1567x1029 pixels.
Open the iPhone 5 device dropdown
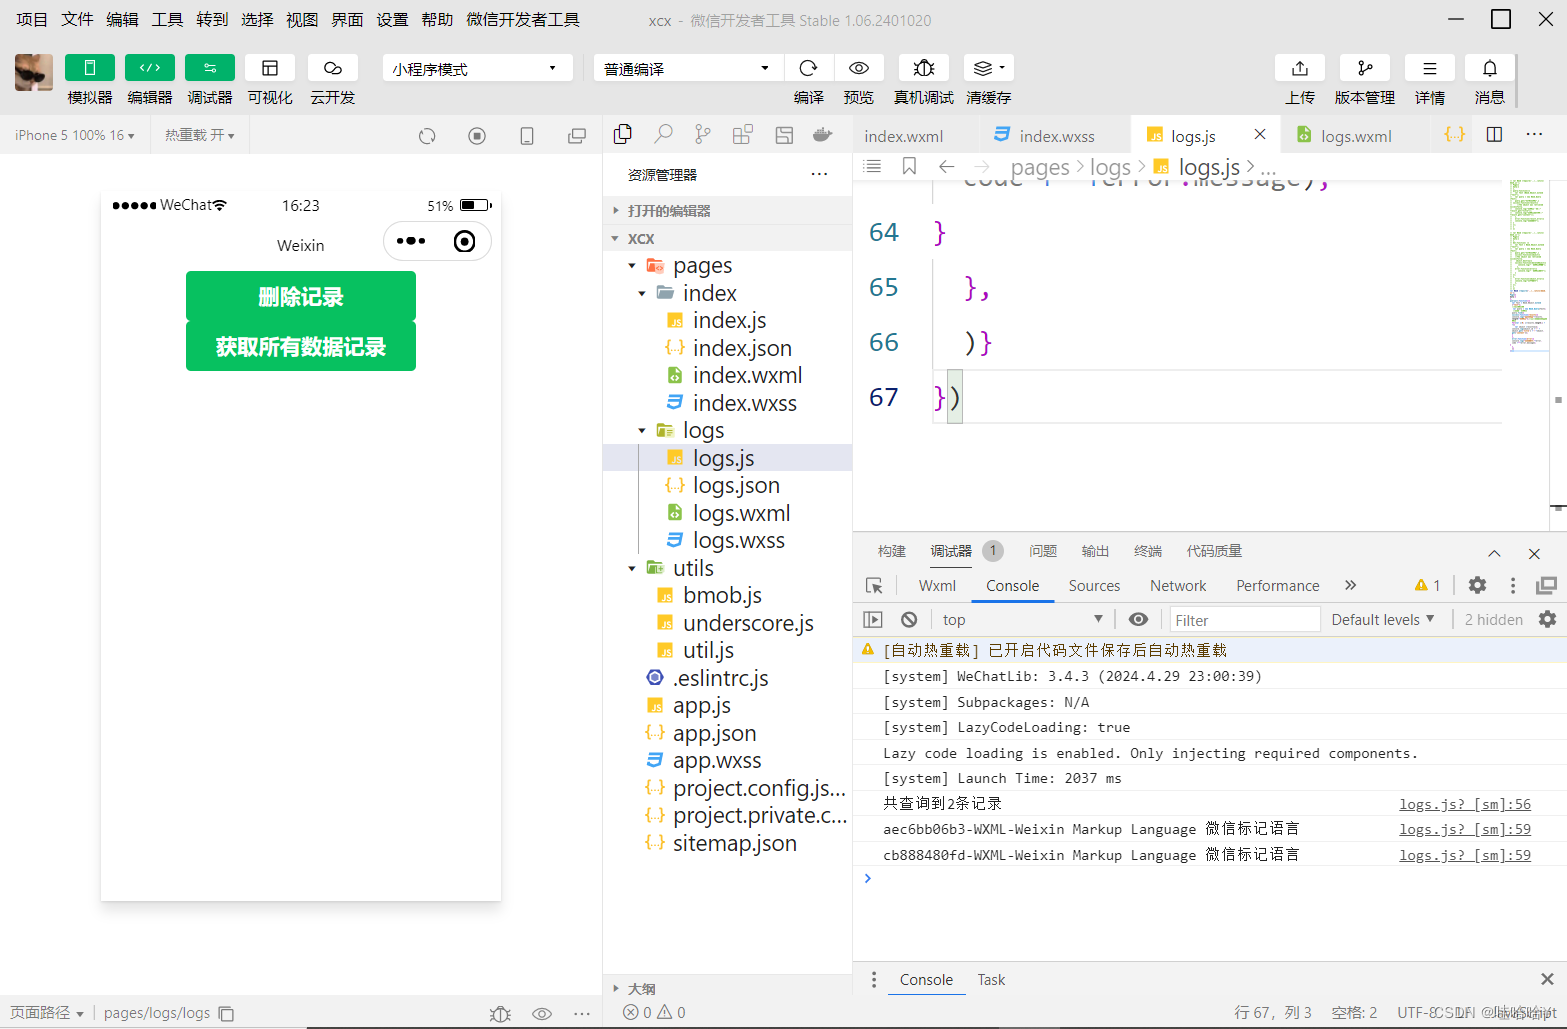(75, 135)
